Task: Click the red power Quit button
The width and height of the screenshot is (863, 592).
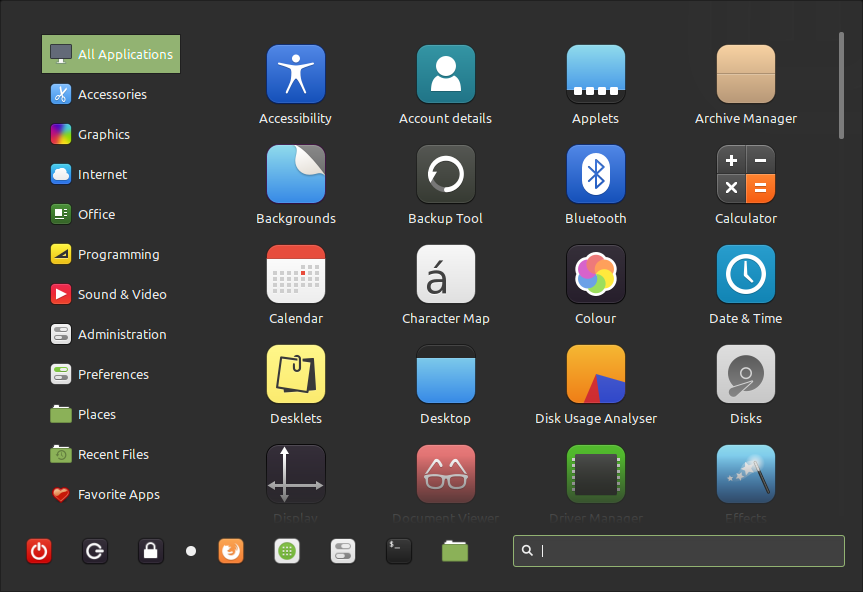Action: (39, 551)
